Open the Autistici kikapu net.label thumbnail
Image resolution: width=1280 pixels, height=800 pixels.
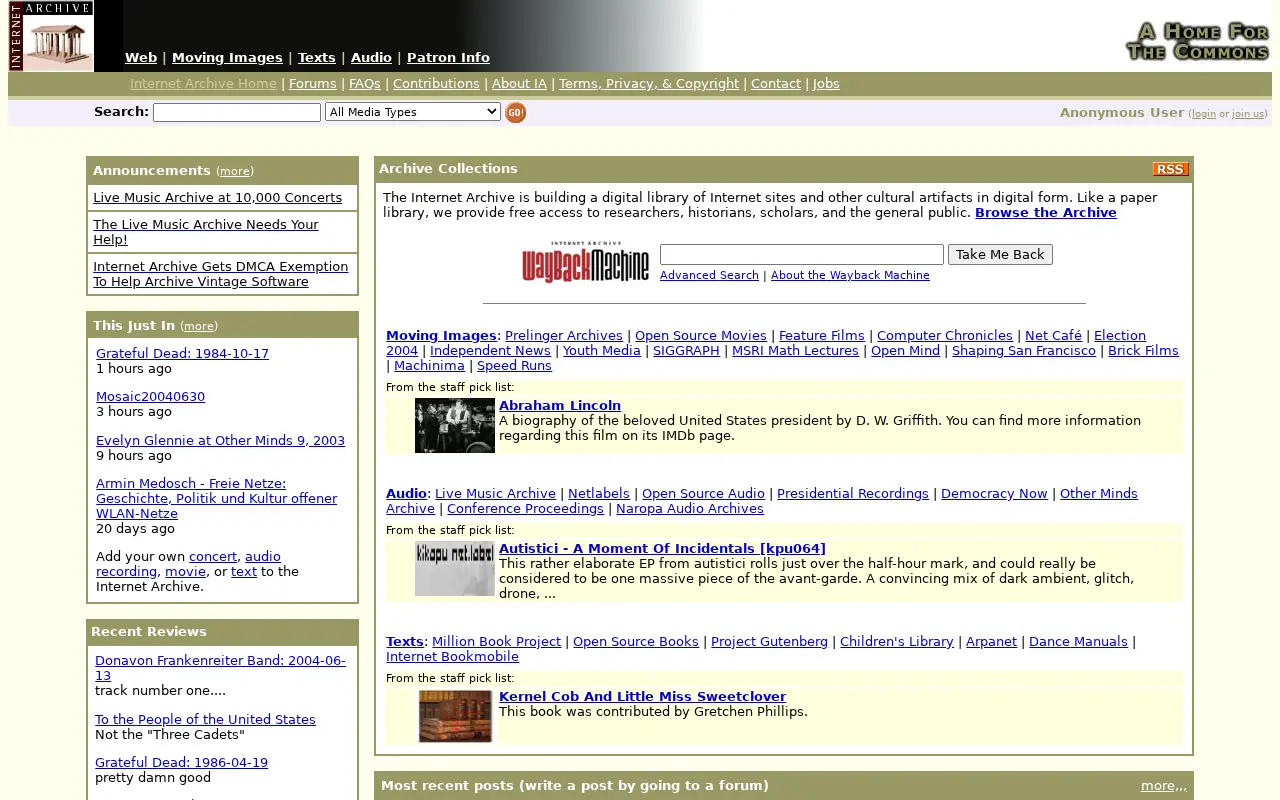click(x=455, y=568)
